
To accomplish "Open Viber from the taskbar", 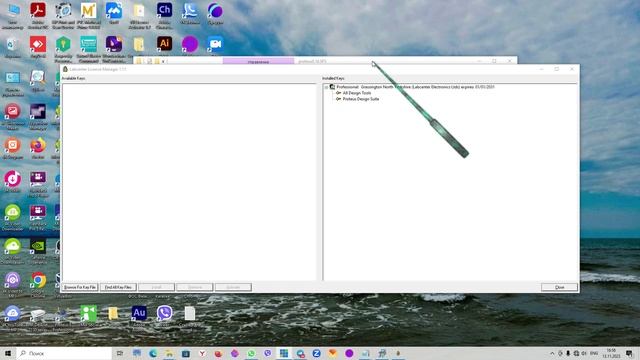I will click(x=267, y=353).
